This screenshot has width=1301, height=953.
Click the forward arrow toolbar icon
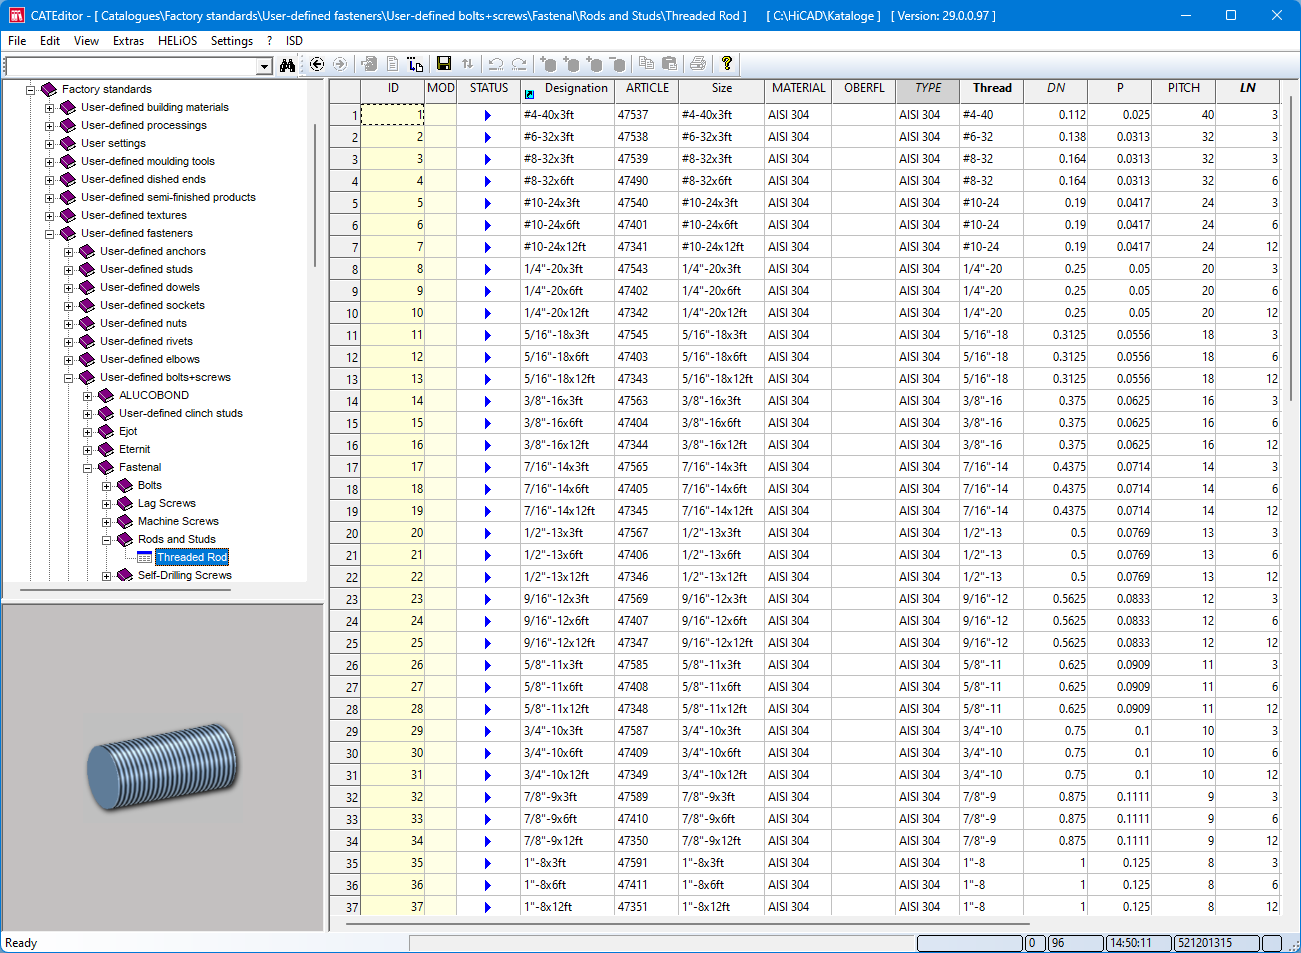[x=340, y=64]
